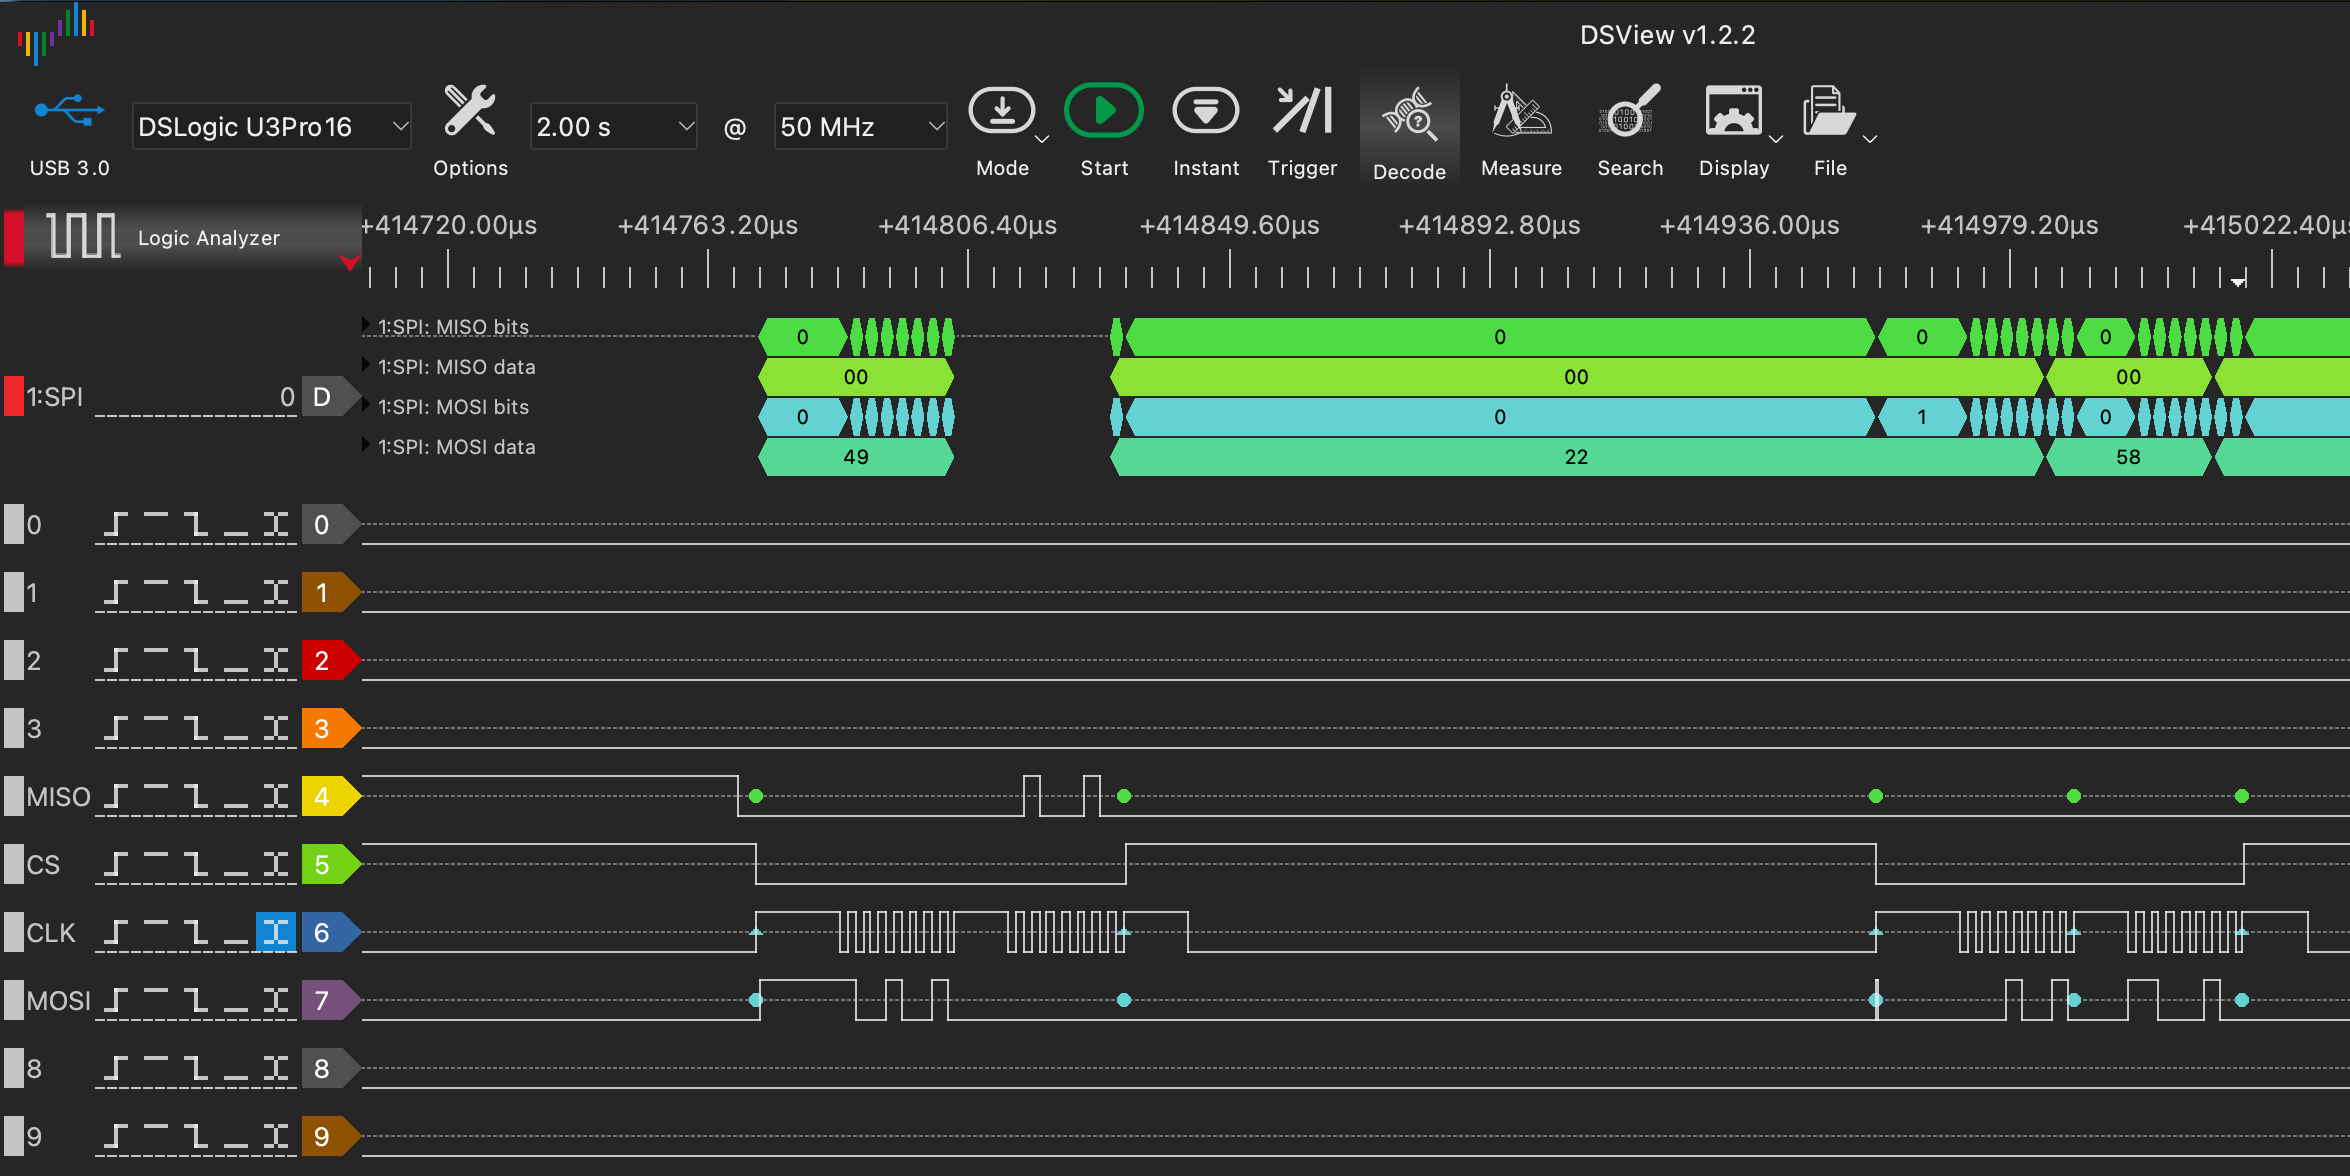Set falling edge trigger on CS channel
The image size is (2350, 1176).
point(196,865)
